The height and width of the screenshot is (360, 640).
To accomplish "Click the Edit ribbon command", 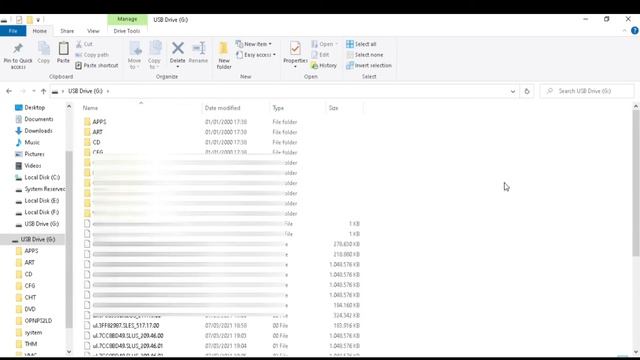I will (x=320, y=55).
